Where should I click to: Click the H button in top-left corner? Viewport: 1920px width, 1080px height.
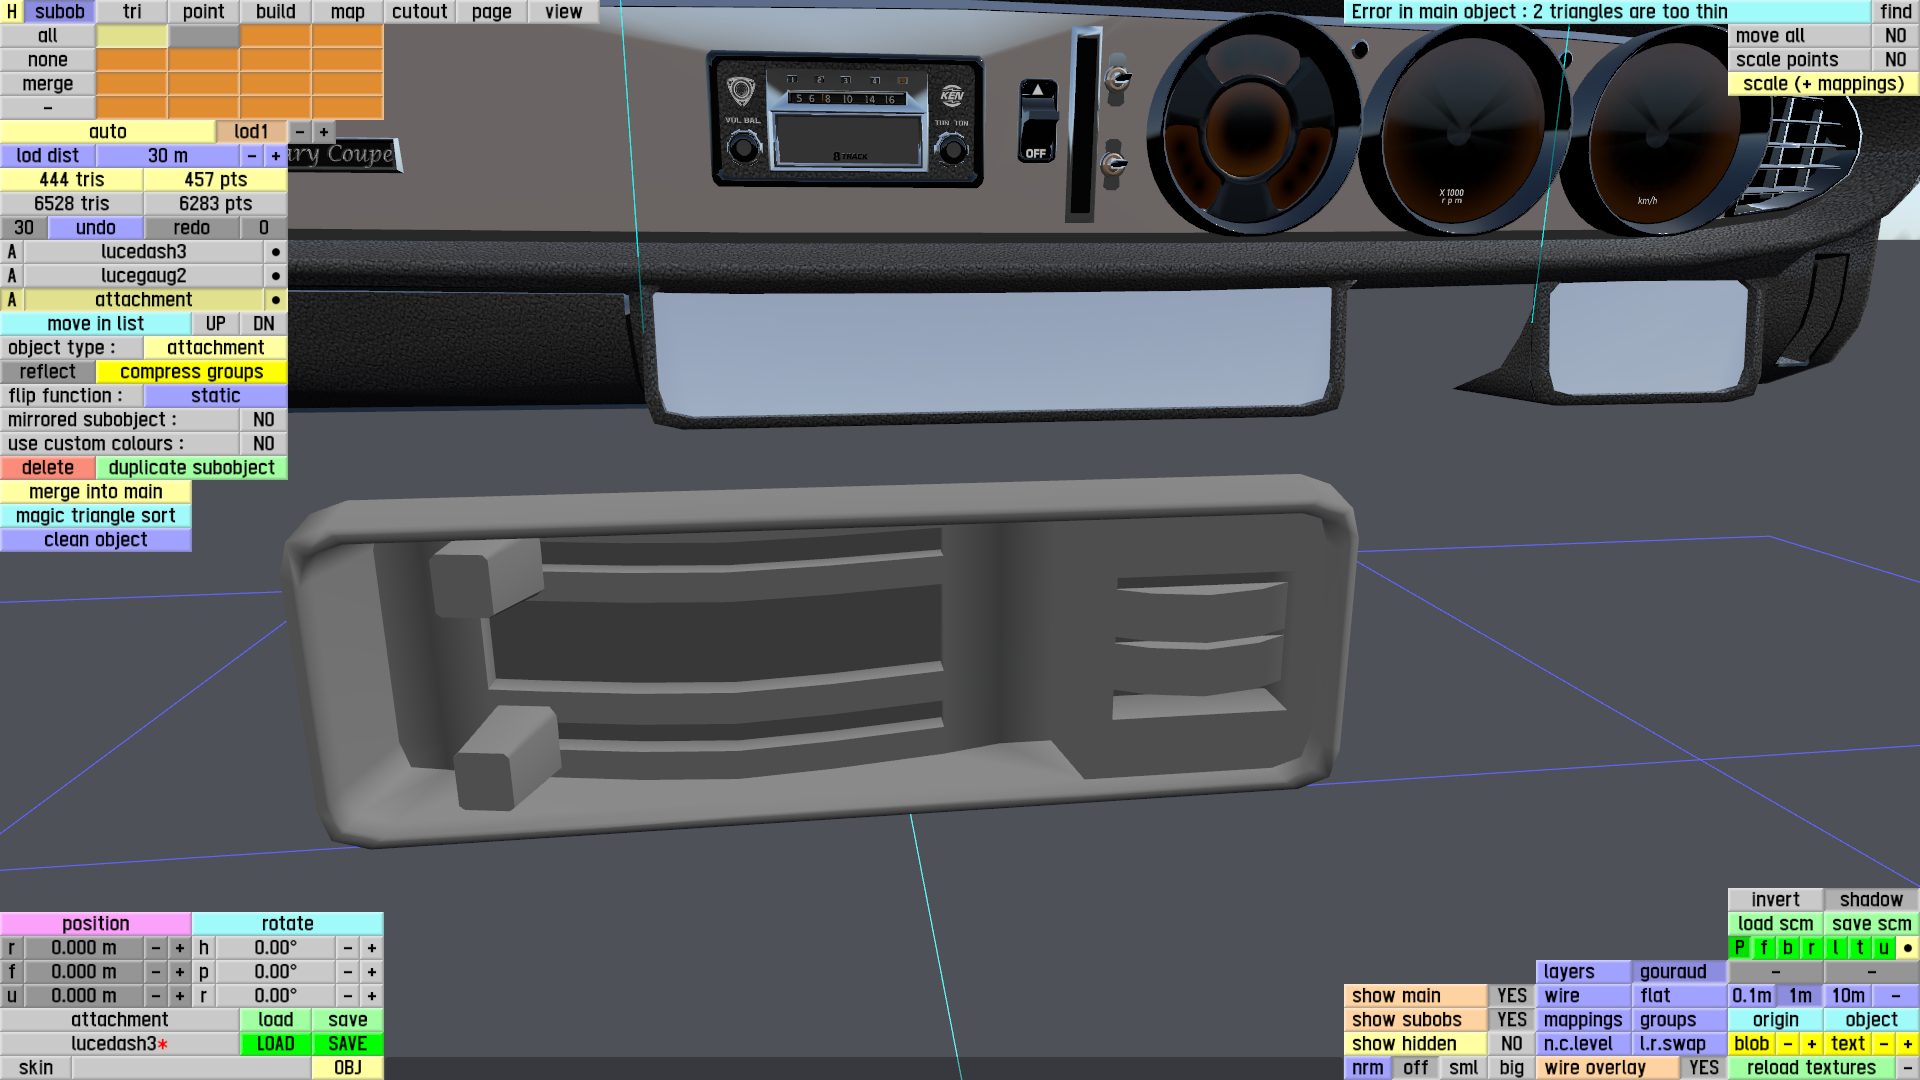click(11, 12)
